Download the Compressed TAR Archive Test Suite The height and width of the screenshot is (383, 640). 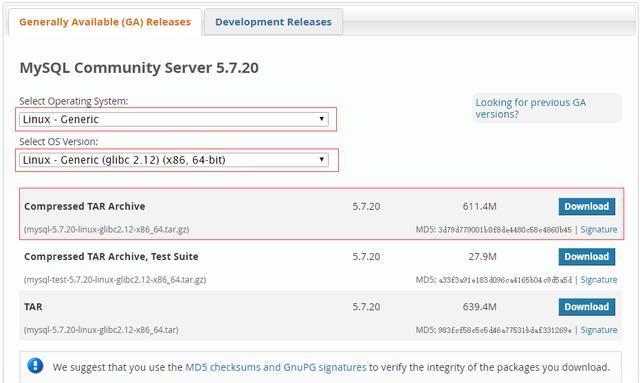(x=587, y=257)
